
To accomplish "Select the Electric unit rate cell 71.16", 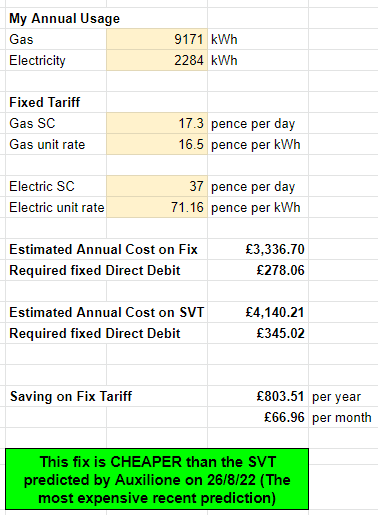I will click(x=157, y=207).
